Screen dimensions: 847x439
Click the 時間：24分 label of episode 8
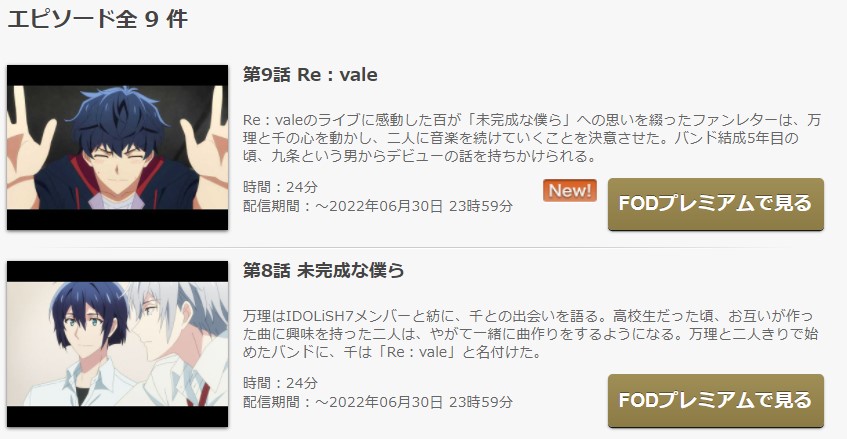point(280,383)
